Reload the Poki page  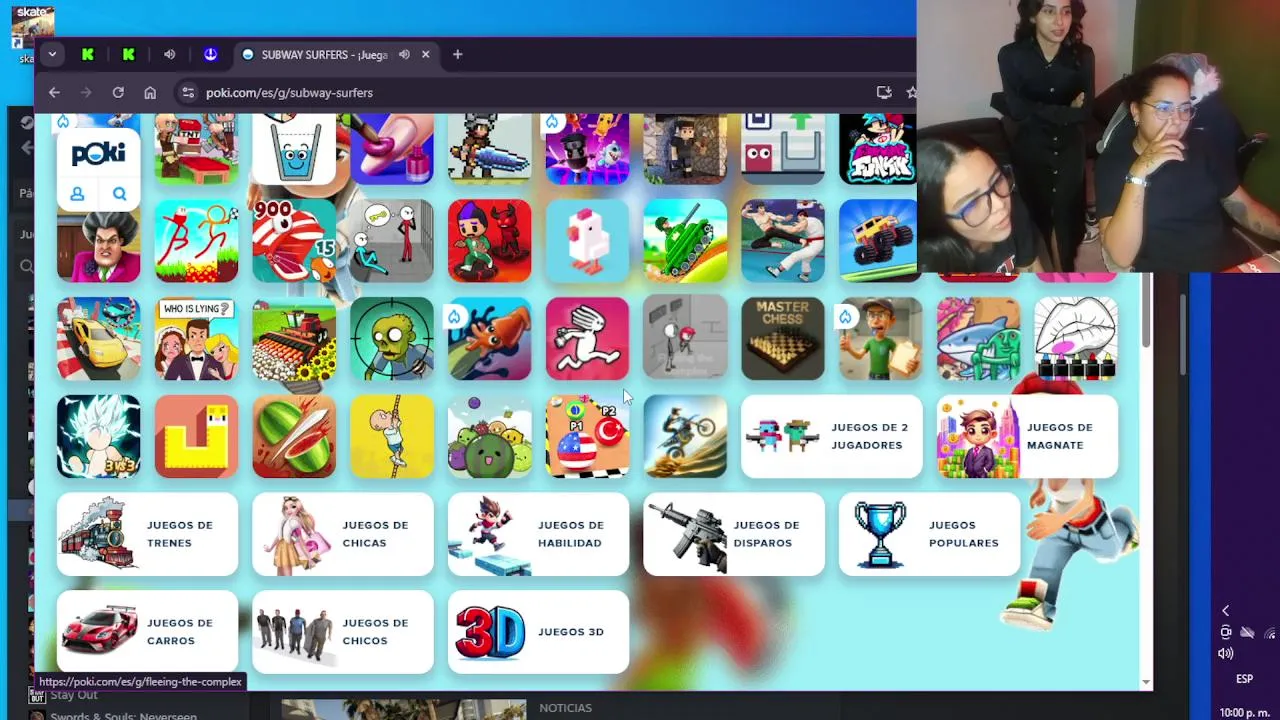click(118, 92)
